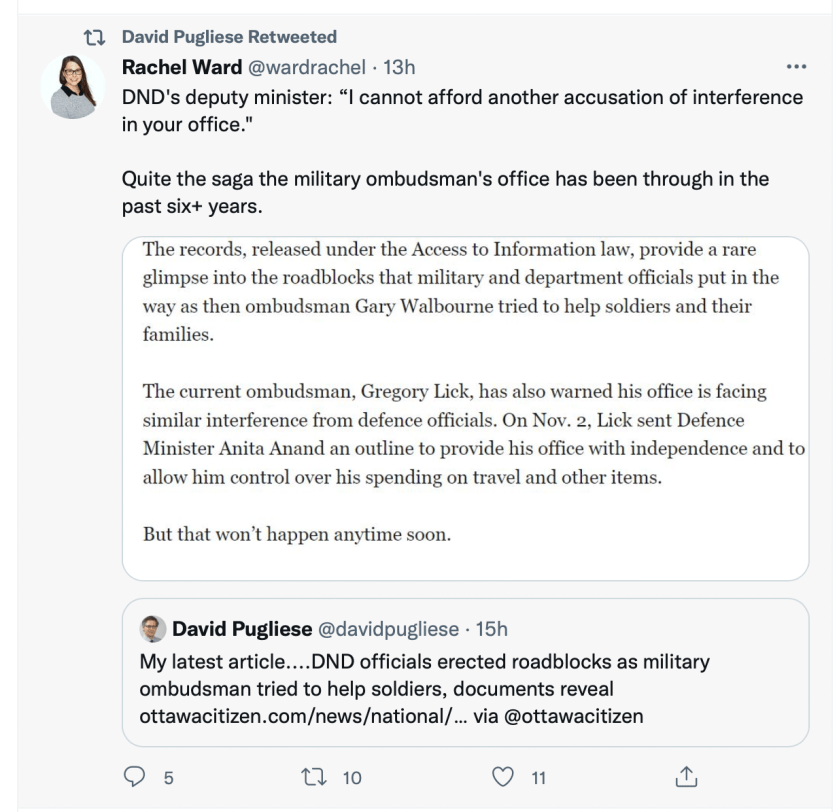Open the "David Pugliese Retweeted" link
The width and height of the screenshot is (839, 812).
point(229,38)
